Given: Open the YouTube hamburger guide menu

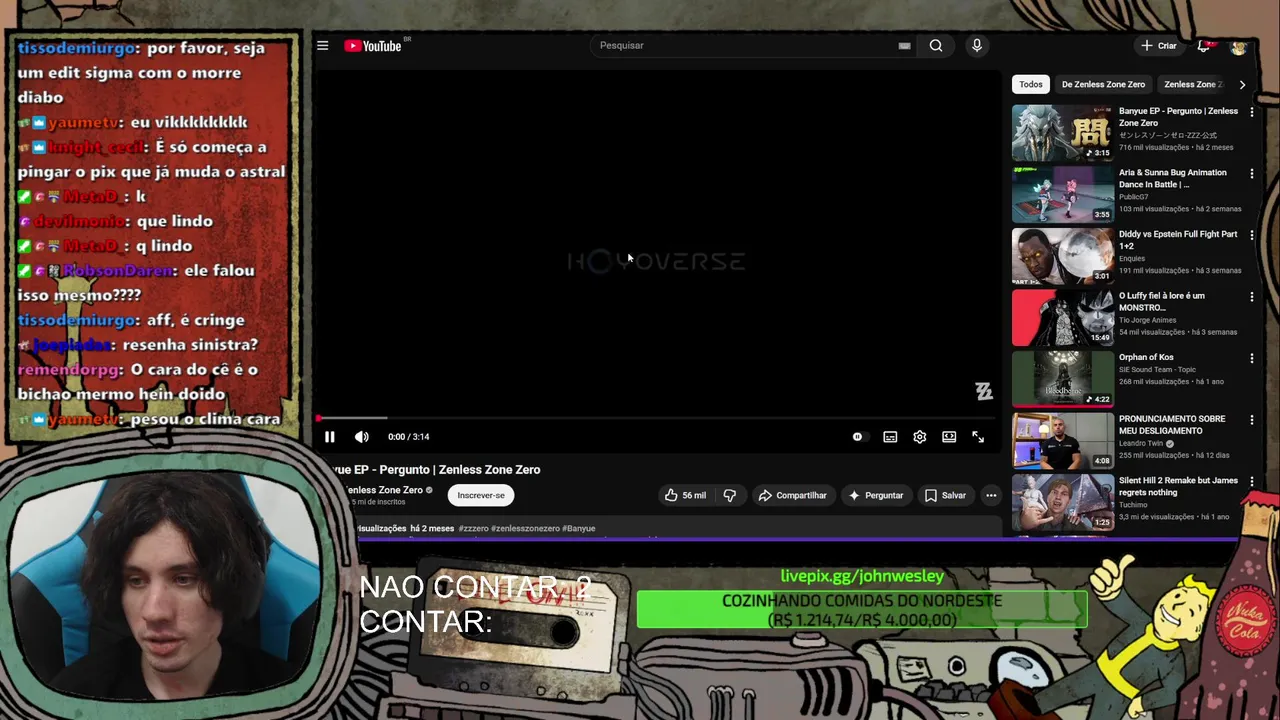Looking at the screenshot, I should pyautogui.click(x=323, y=45).
